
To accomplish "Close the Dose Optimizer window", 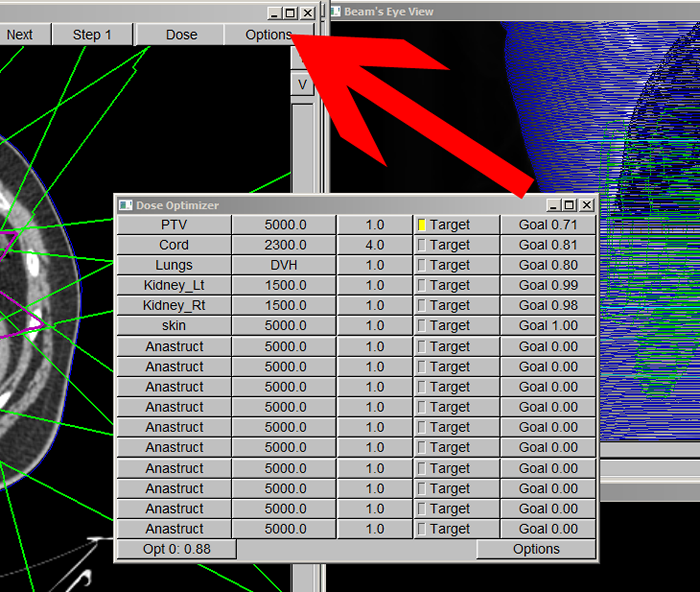I will pos(587,205).
